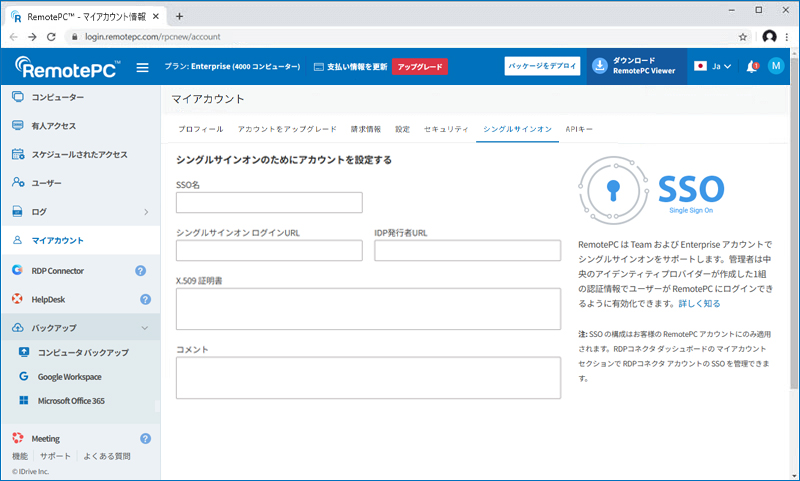Click パッケージをデプロイ button

point(542,66)
